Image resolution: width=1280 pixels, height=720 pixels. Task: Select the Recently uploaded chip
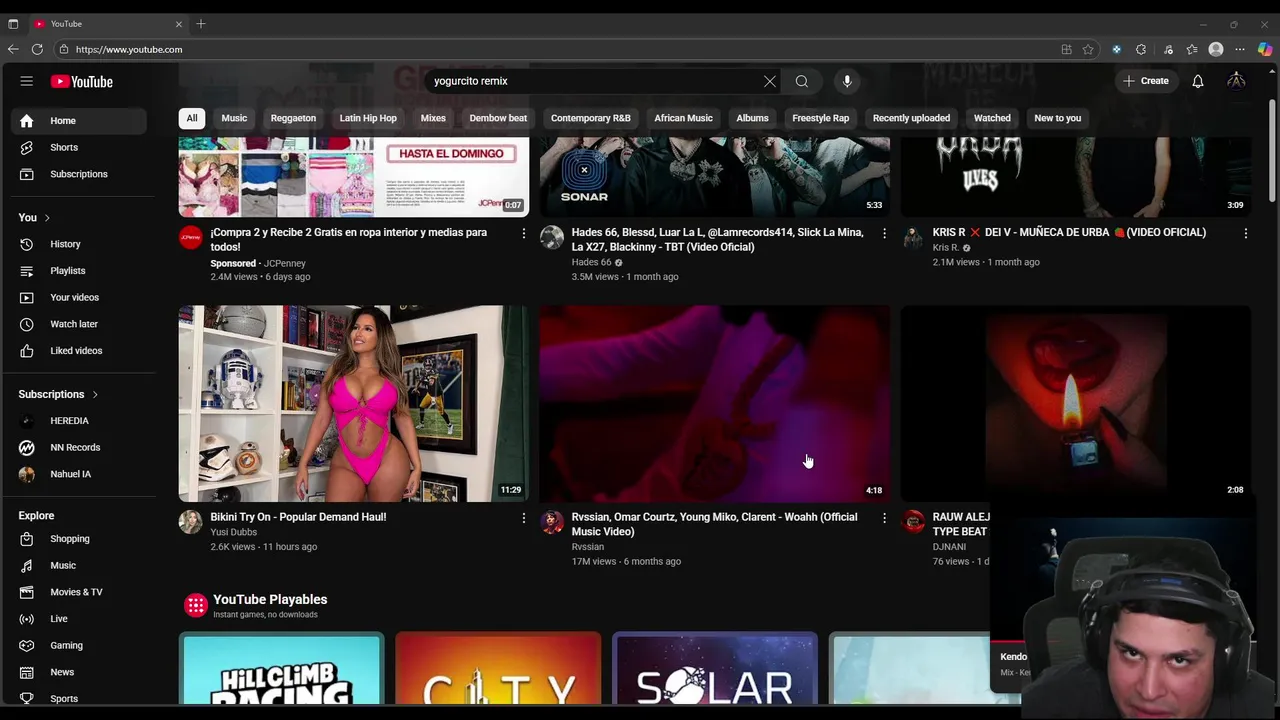point(911,118)
